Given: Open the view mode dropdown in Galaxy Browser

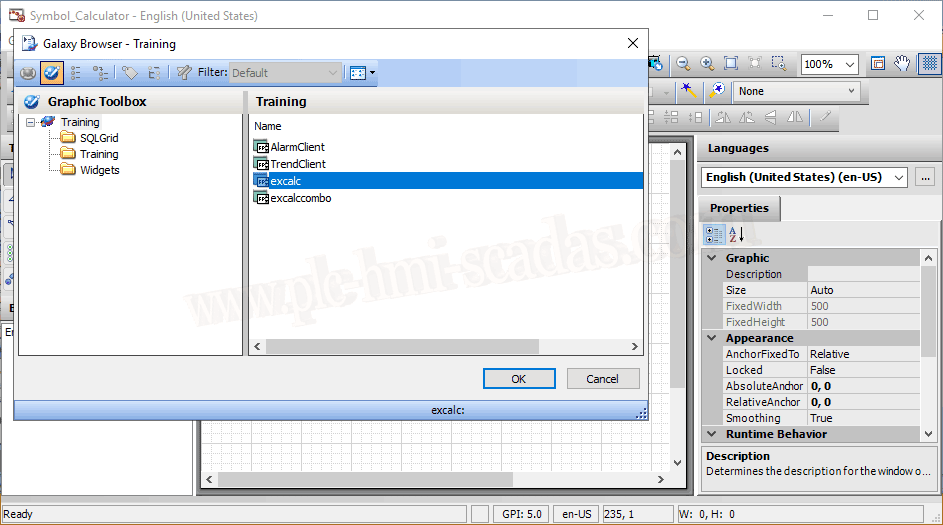Looking at the screenshot, I should click(x=362, y=73).
